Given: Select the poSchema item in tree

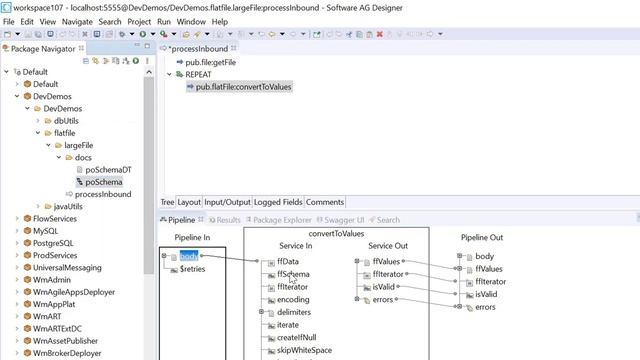Looking at the screenshot, I should click(104, 182).
